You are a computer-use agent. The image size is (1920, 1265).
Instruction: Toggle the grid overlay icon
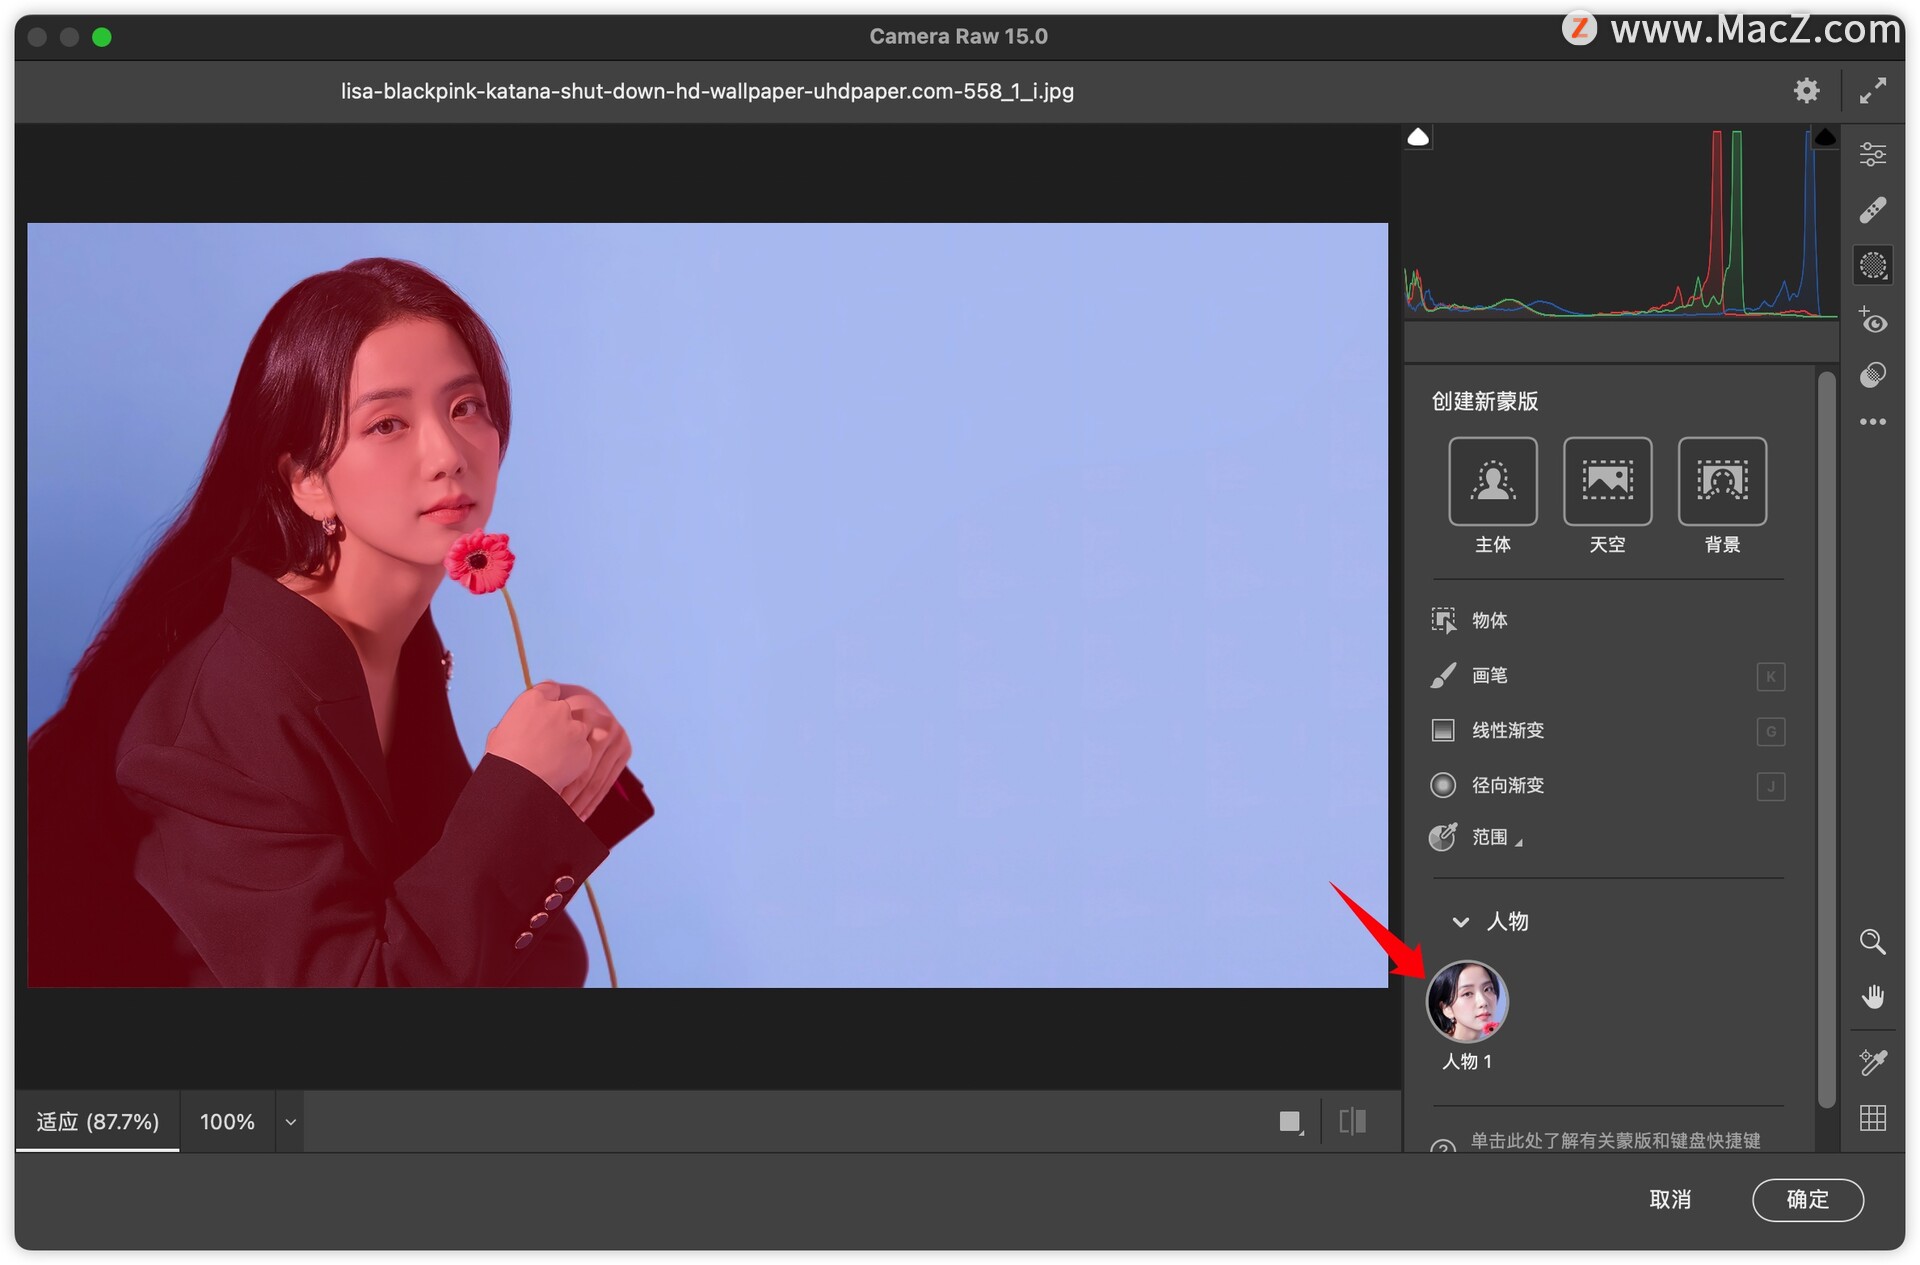click(x=1872, y=1118)
